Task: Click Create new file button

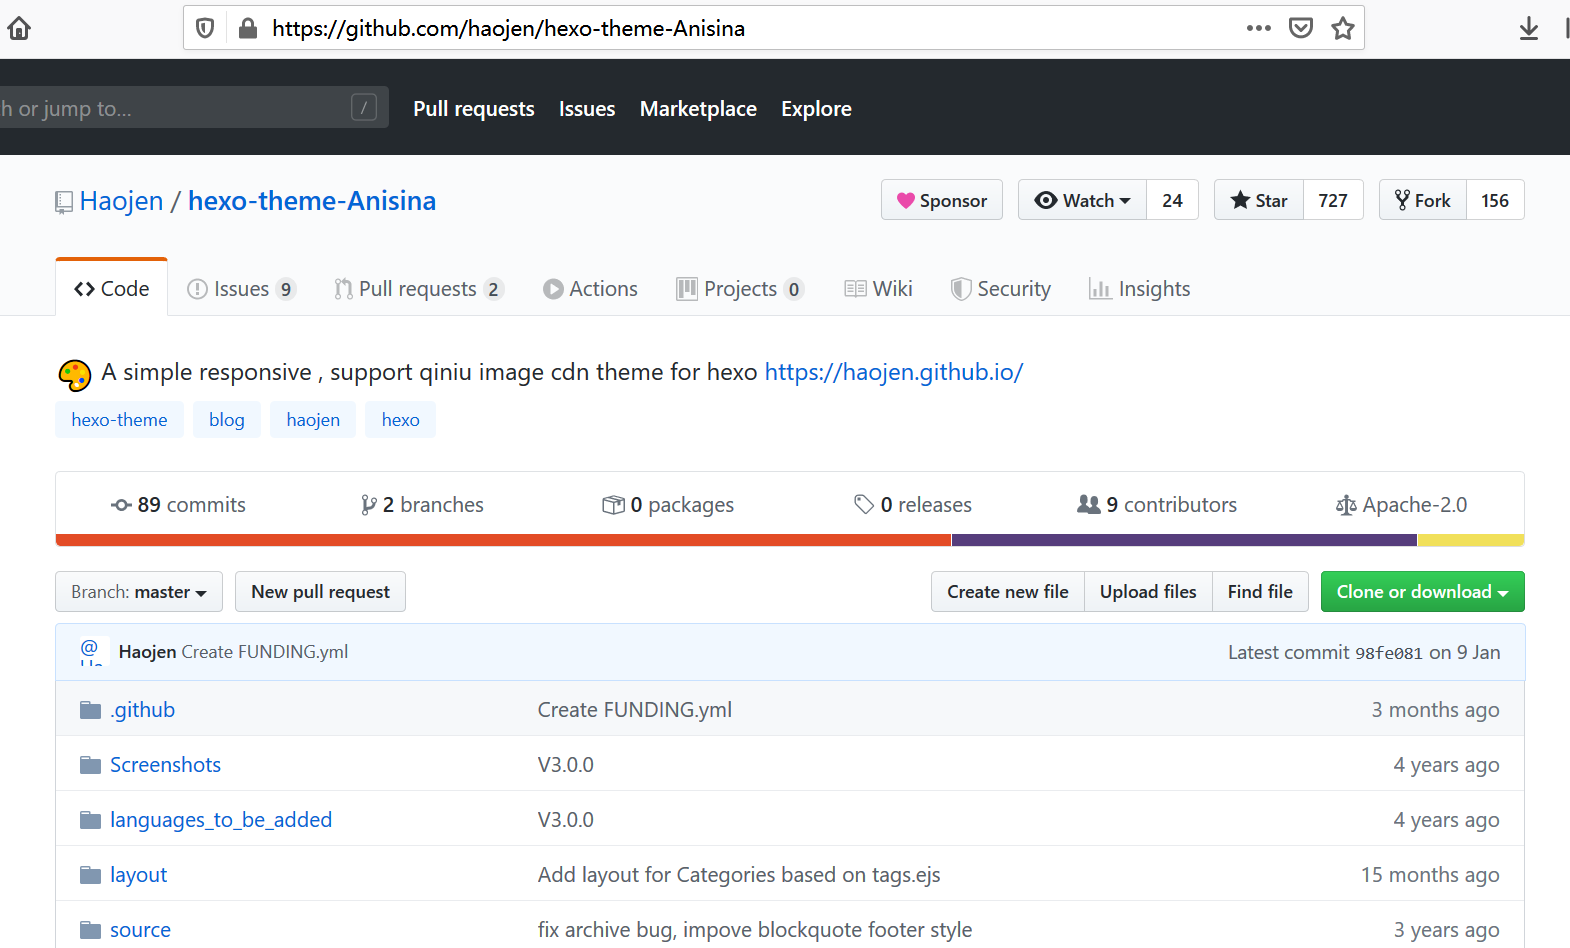Action: (1008, 592)
